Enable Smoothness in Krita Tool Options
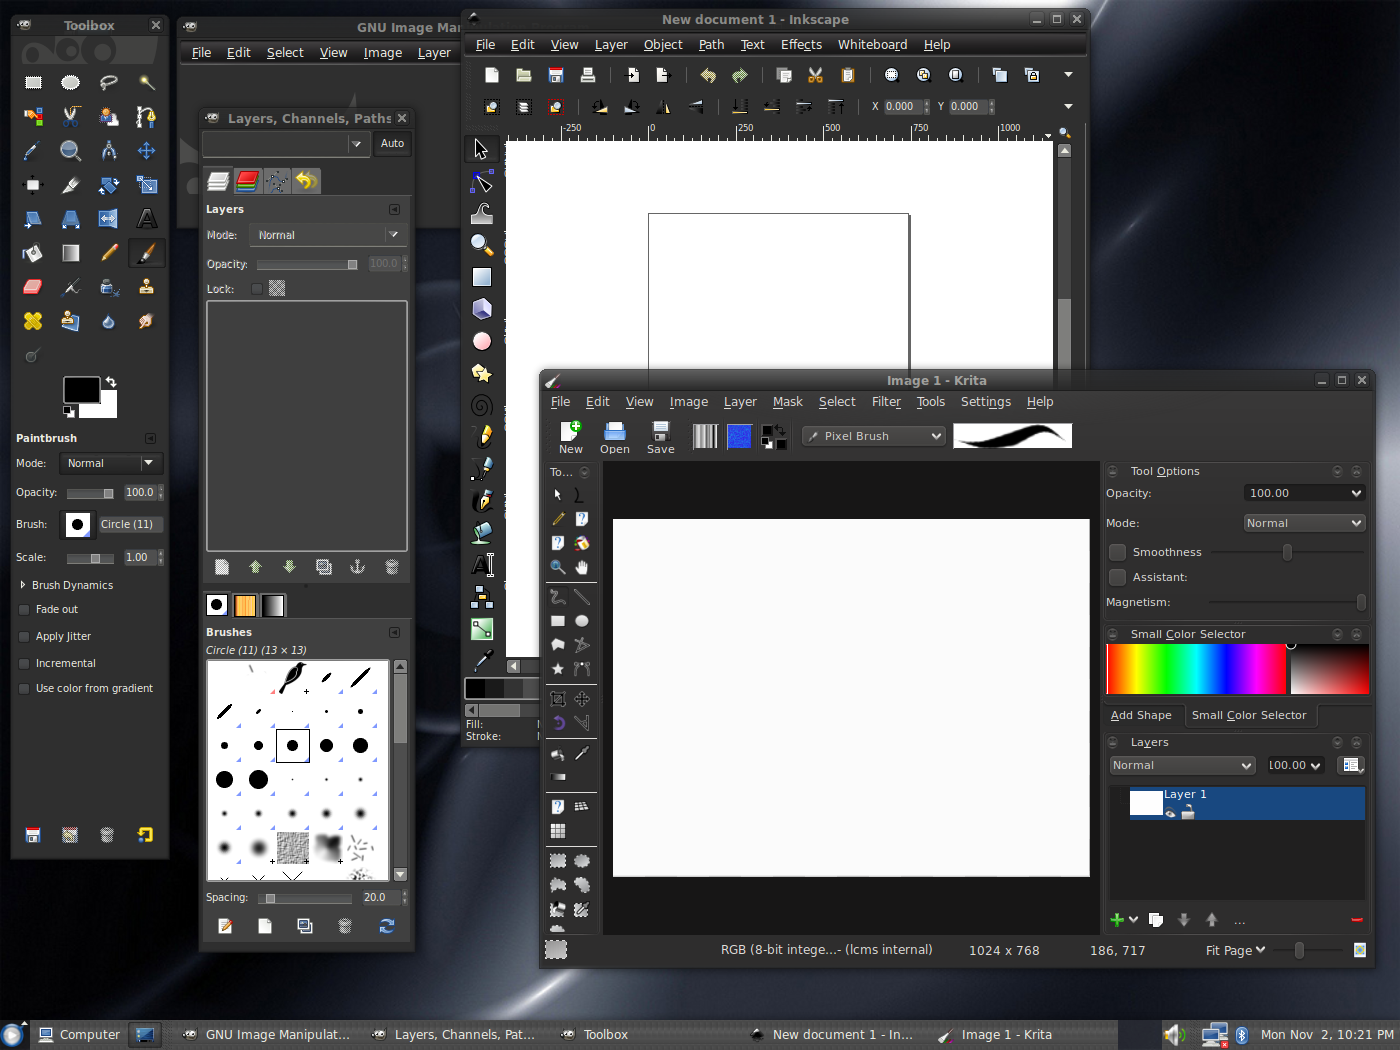Screen dimensions: 1400x1050 click(1117, 552)
